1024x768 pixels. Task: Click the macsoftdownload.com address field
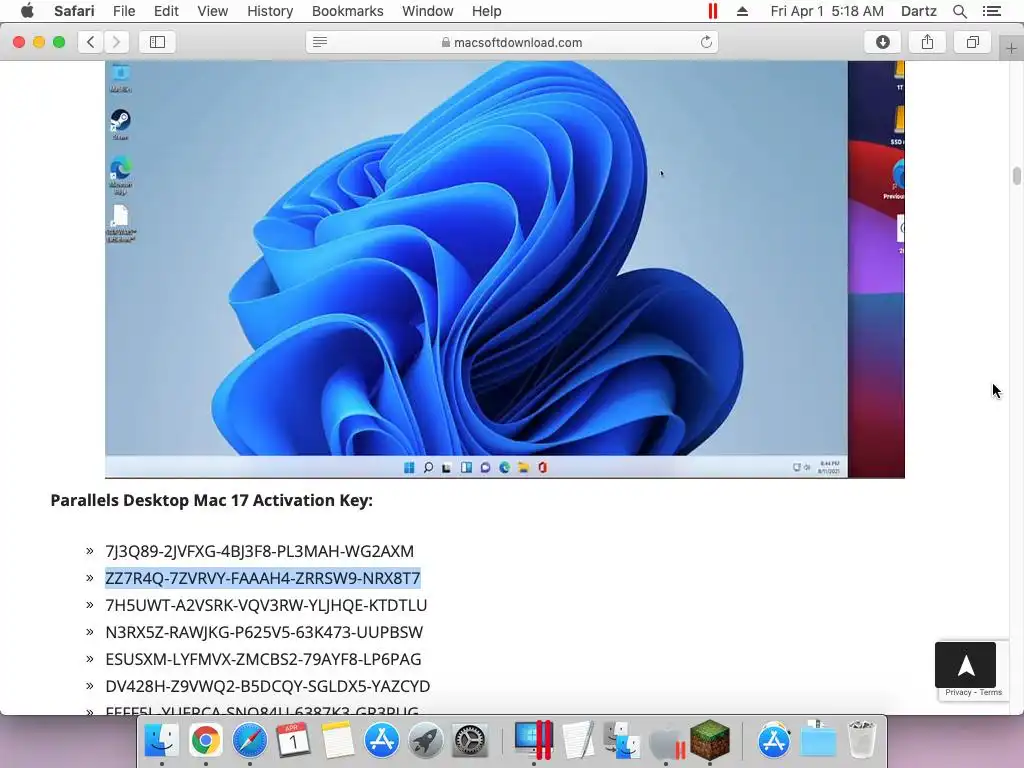[x=512, y=42]
